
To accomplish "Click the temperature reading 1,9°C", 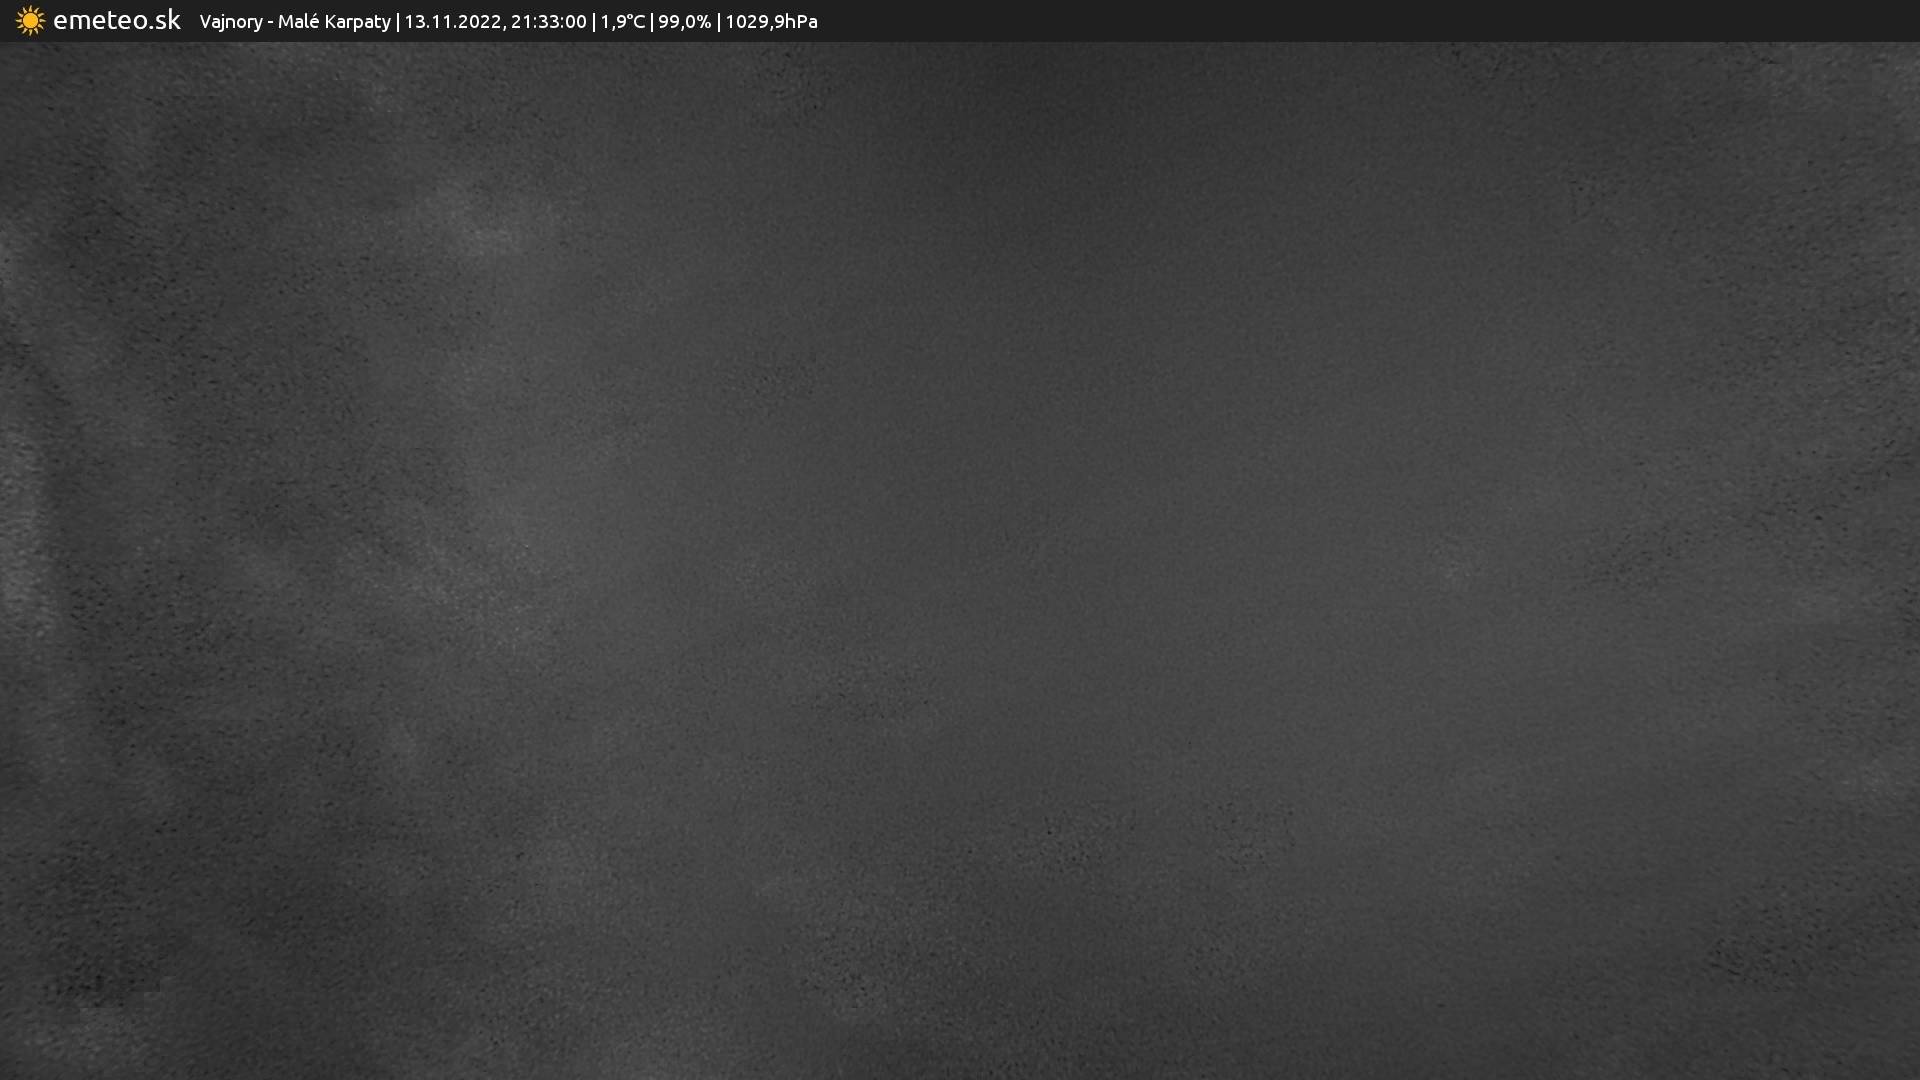I will [622, 22].
